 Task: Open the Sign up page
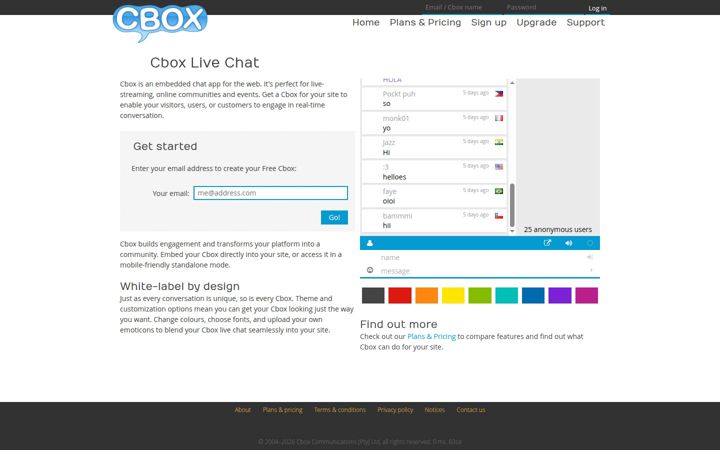(x=489, y=22)
